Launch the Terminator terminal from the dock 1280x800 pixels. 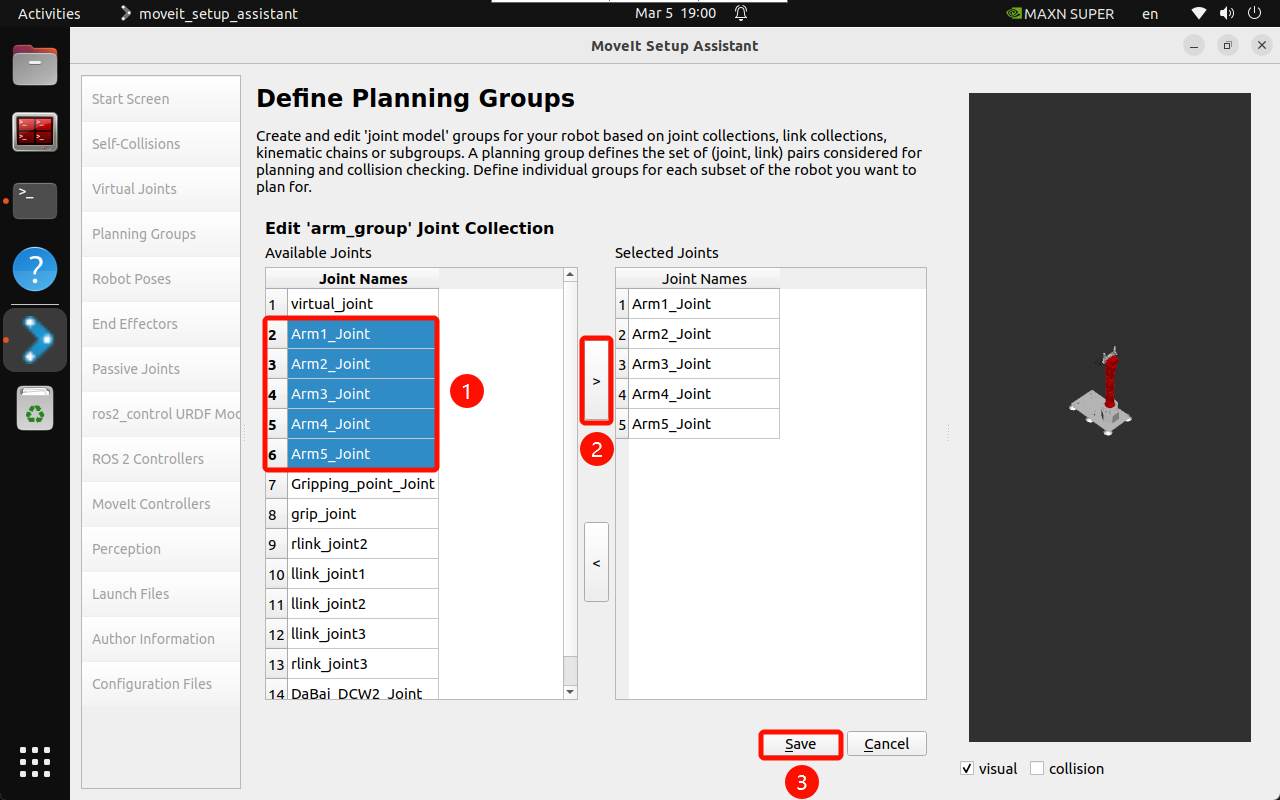(x=35, y=132)
